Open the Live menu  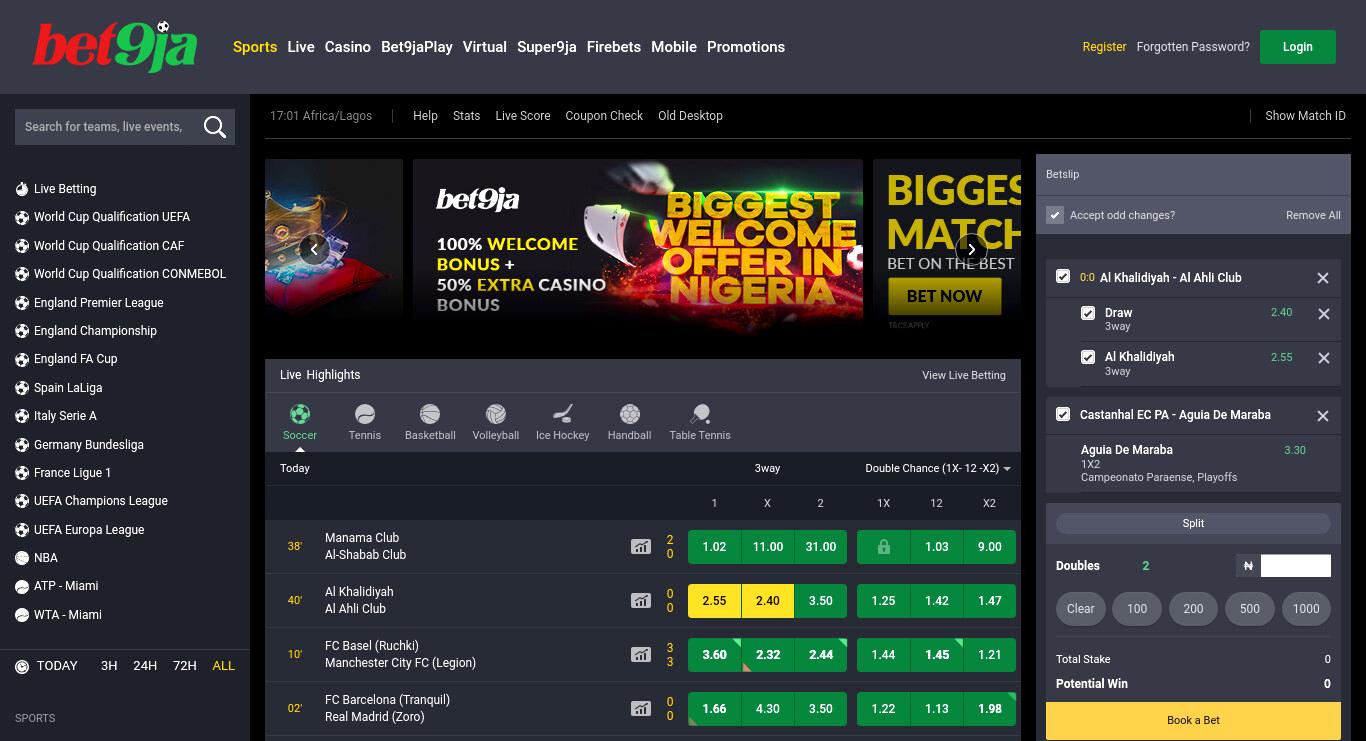pyautogui.click(x=301, y=47)
